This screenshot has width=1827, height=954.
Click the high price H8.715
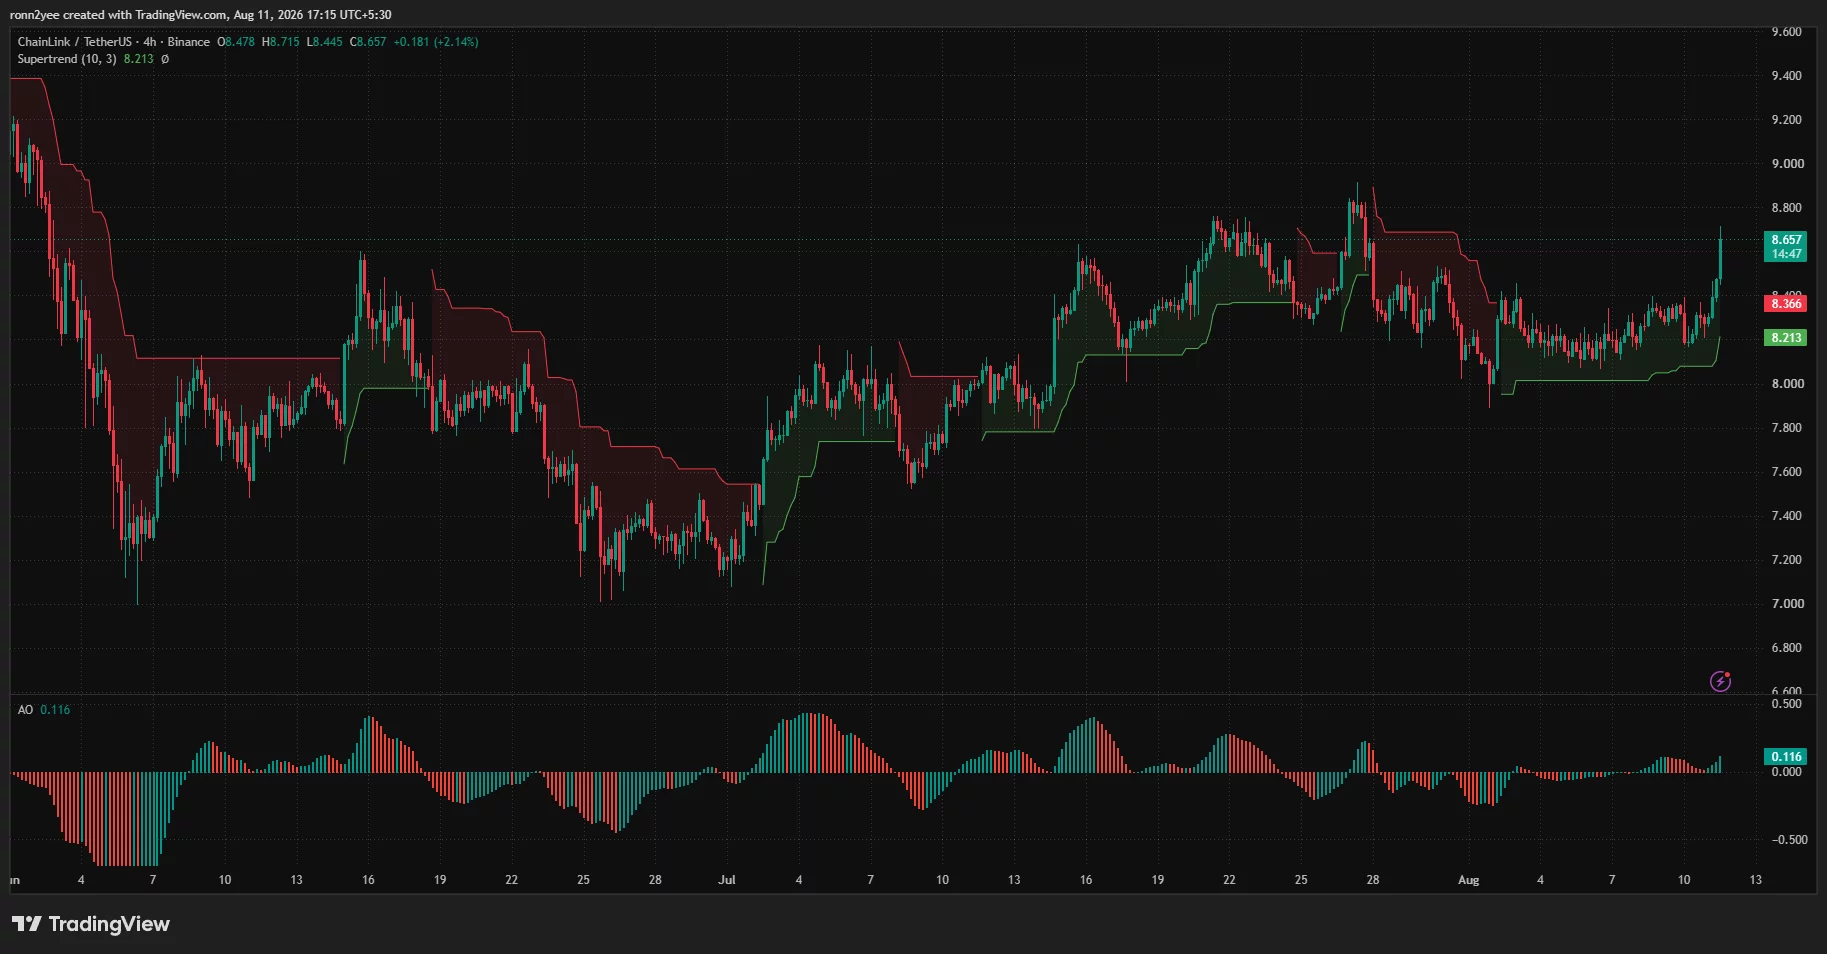click(x=281, y=42)
